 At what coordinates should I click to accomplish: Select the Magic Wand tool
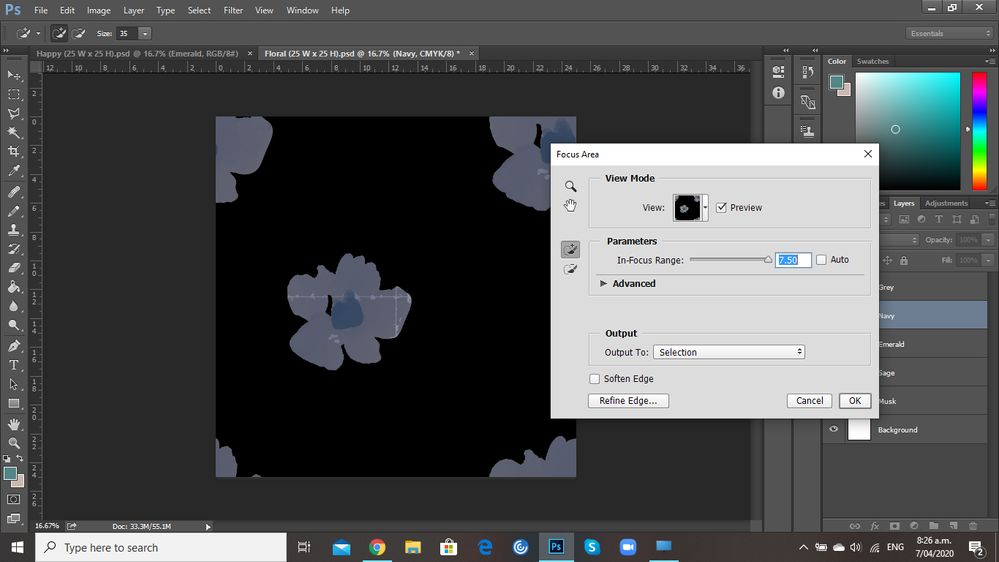pos(13,133)
